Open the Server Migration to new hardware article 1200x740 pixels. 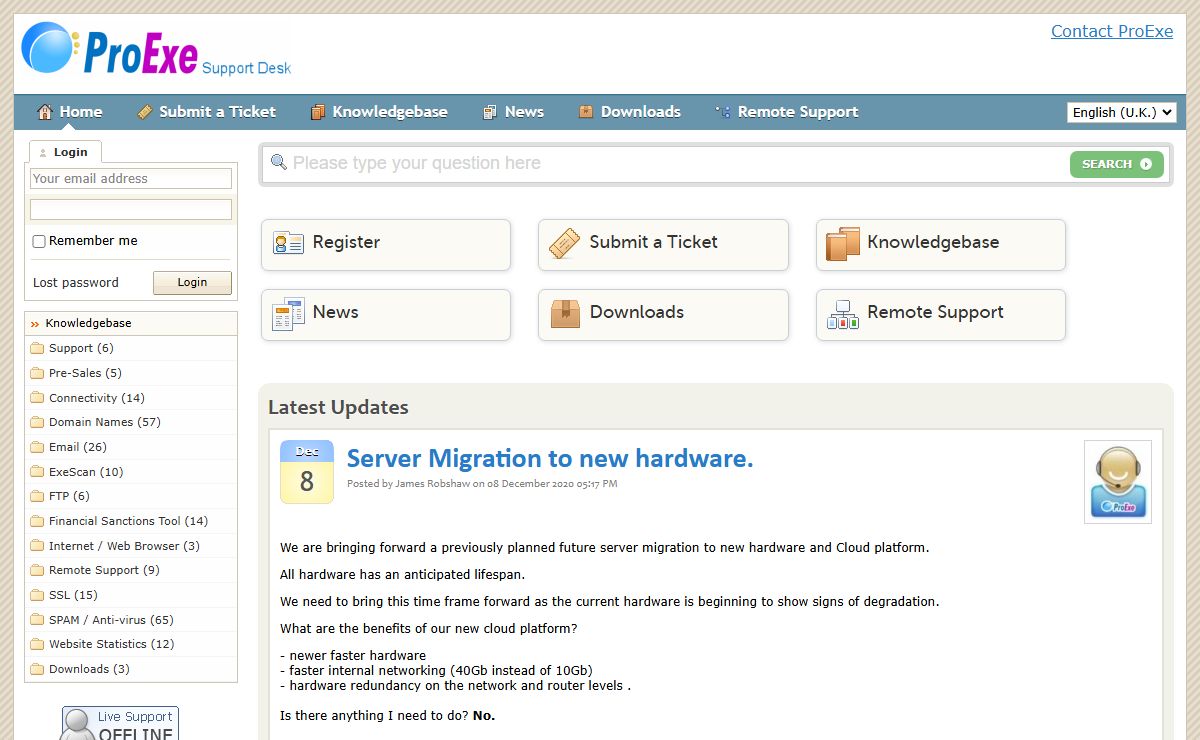550,459
